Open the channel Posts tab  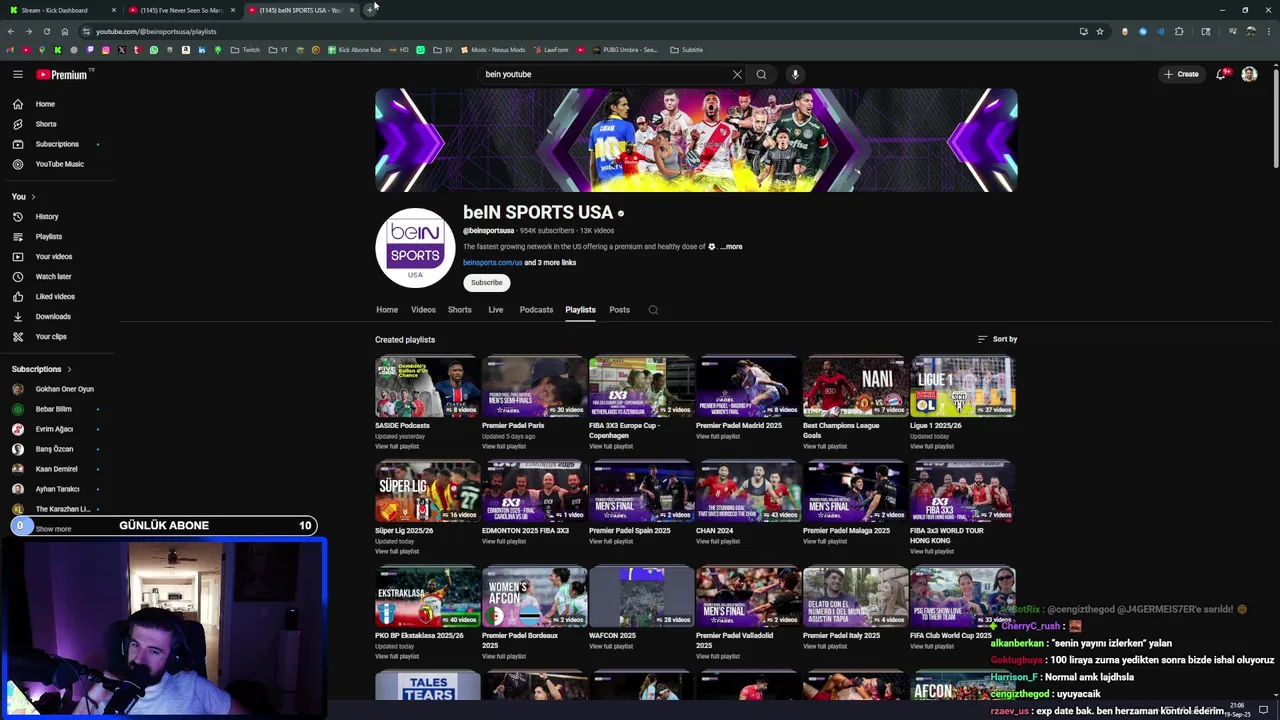(619, 310)
